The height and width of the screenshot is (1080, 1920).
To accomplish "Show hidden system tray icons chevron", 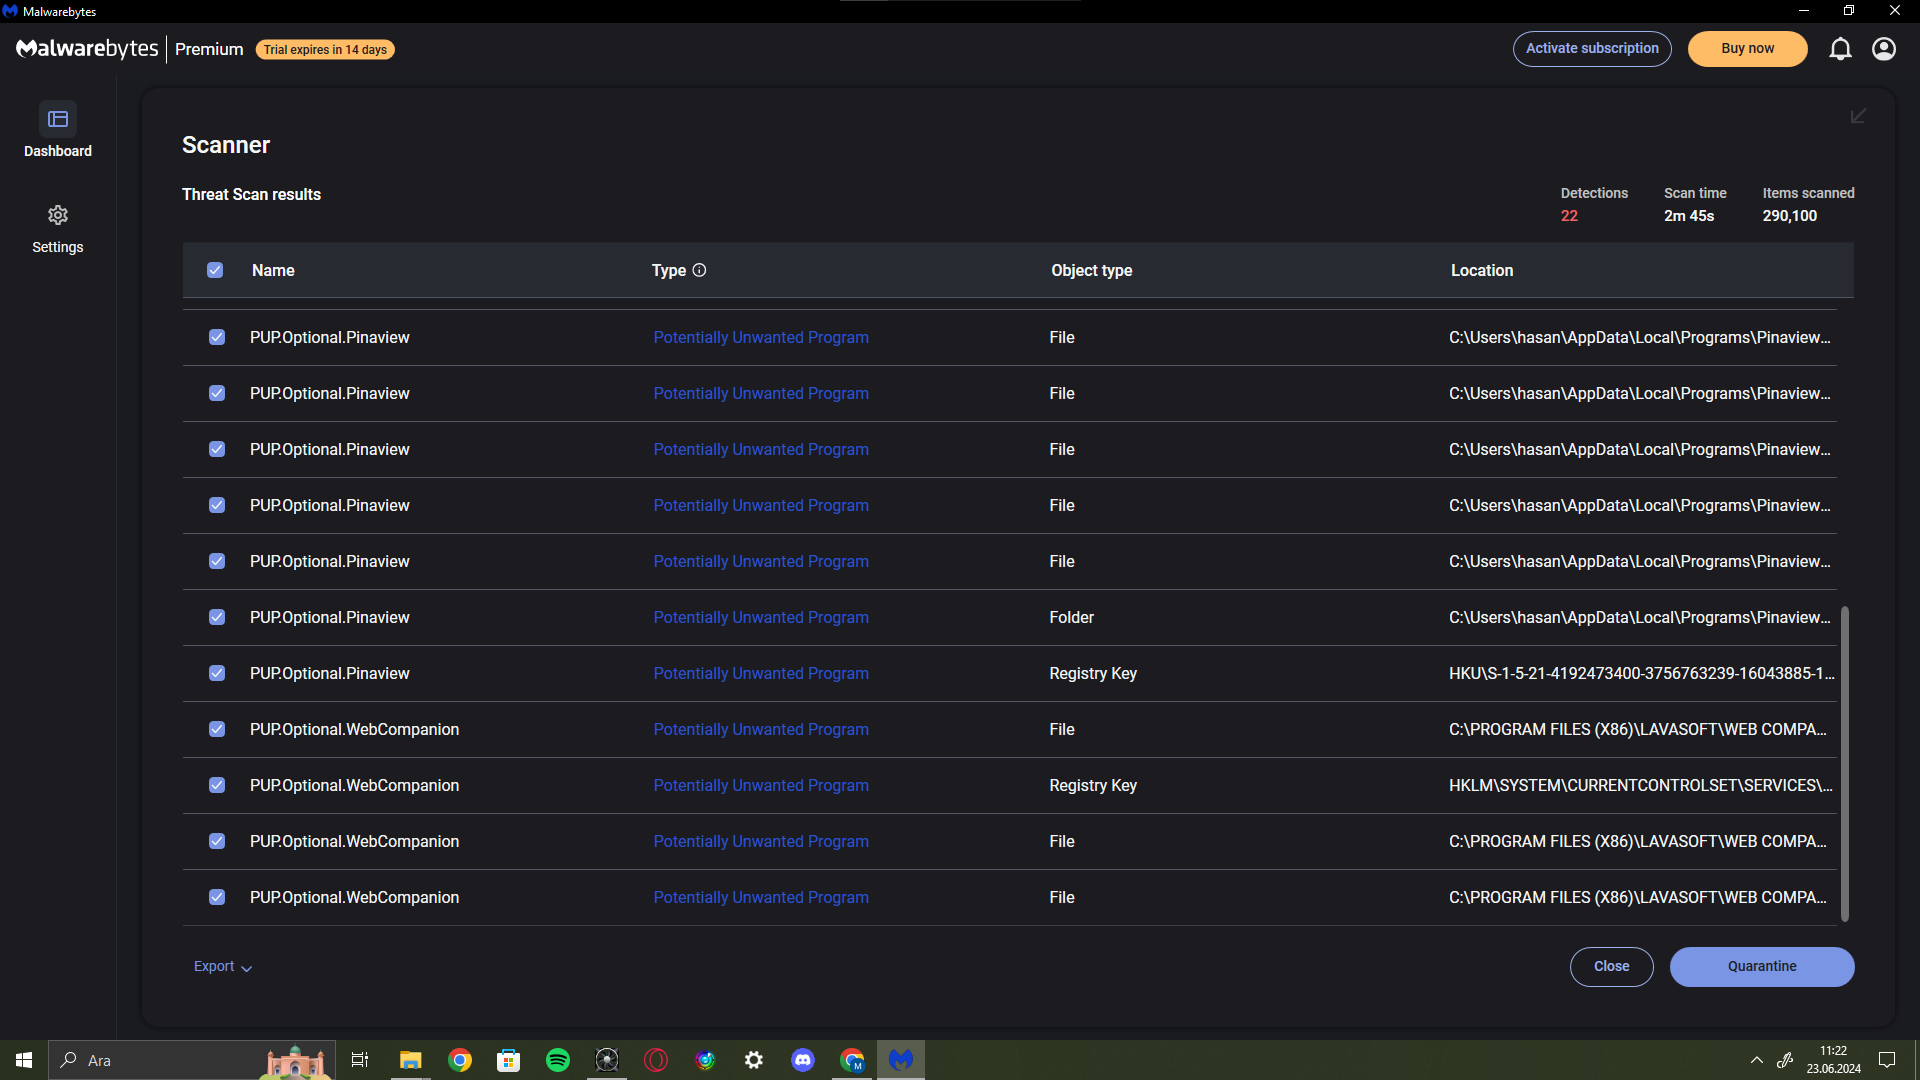I will [x=1756, y=1060].
